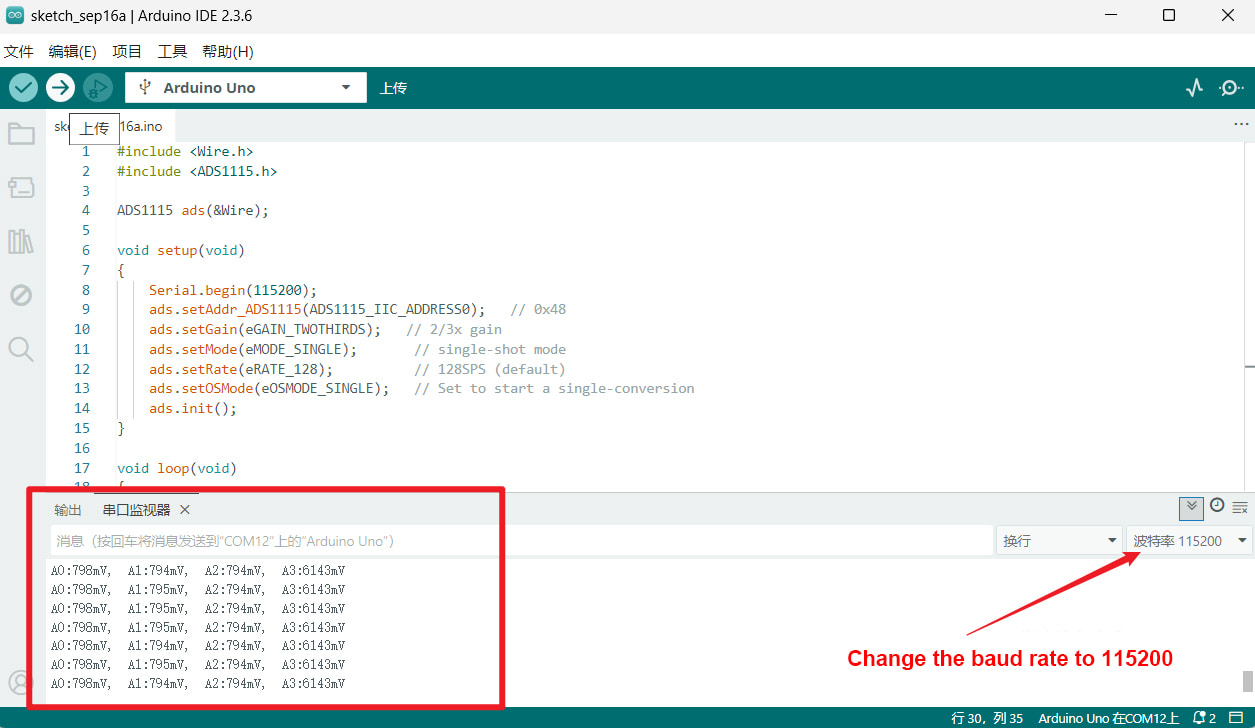Open the Boards Manager sidebar icon
This screenshot has width=1255, height=728.
coord(21,187)
